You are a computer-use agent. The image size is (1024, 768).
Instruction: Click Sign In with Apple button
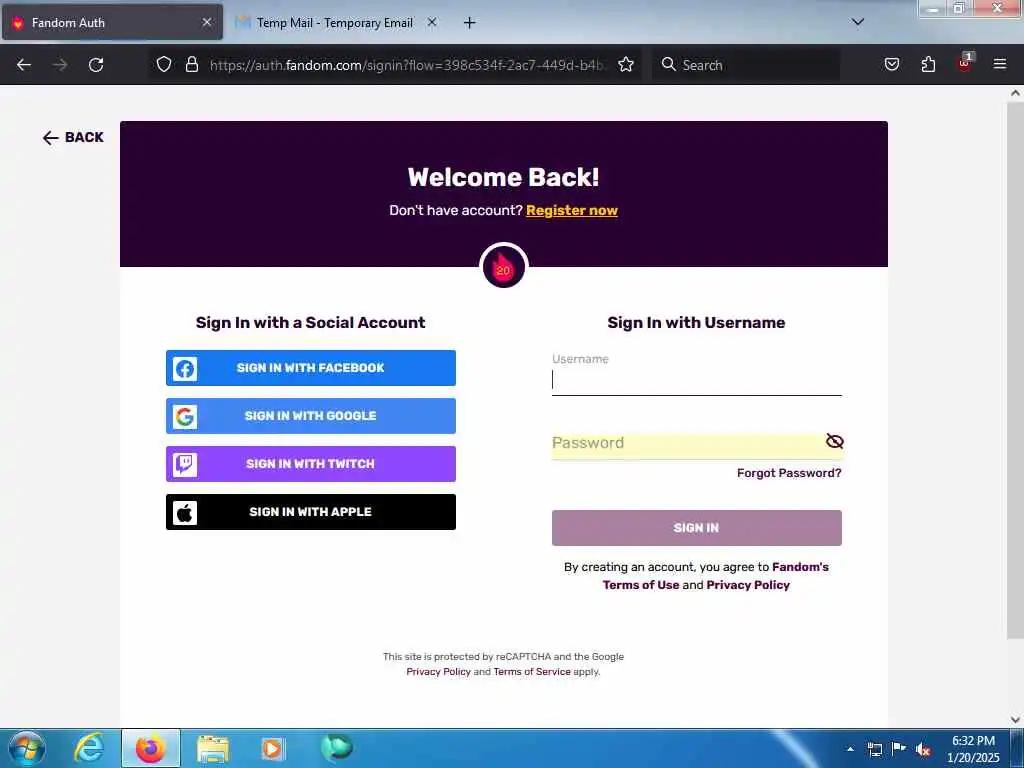click(311, 512)
